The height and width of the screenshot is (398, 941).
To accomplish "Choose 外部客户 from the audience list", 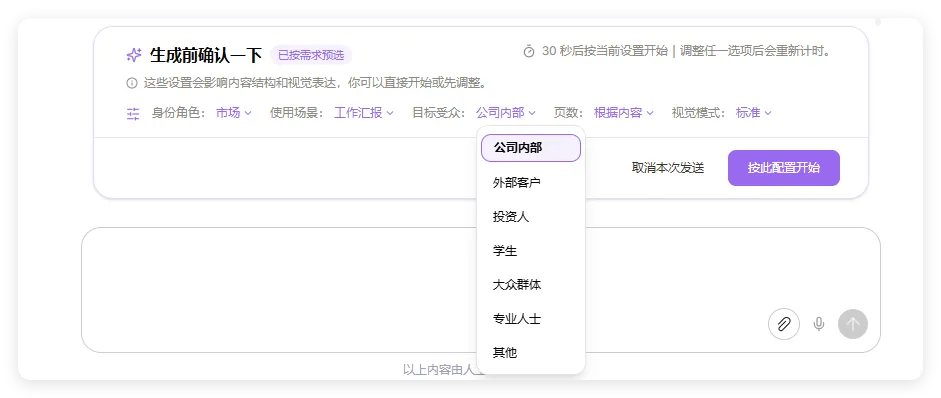I will (x=531, y=182).
